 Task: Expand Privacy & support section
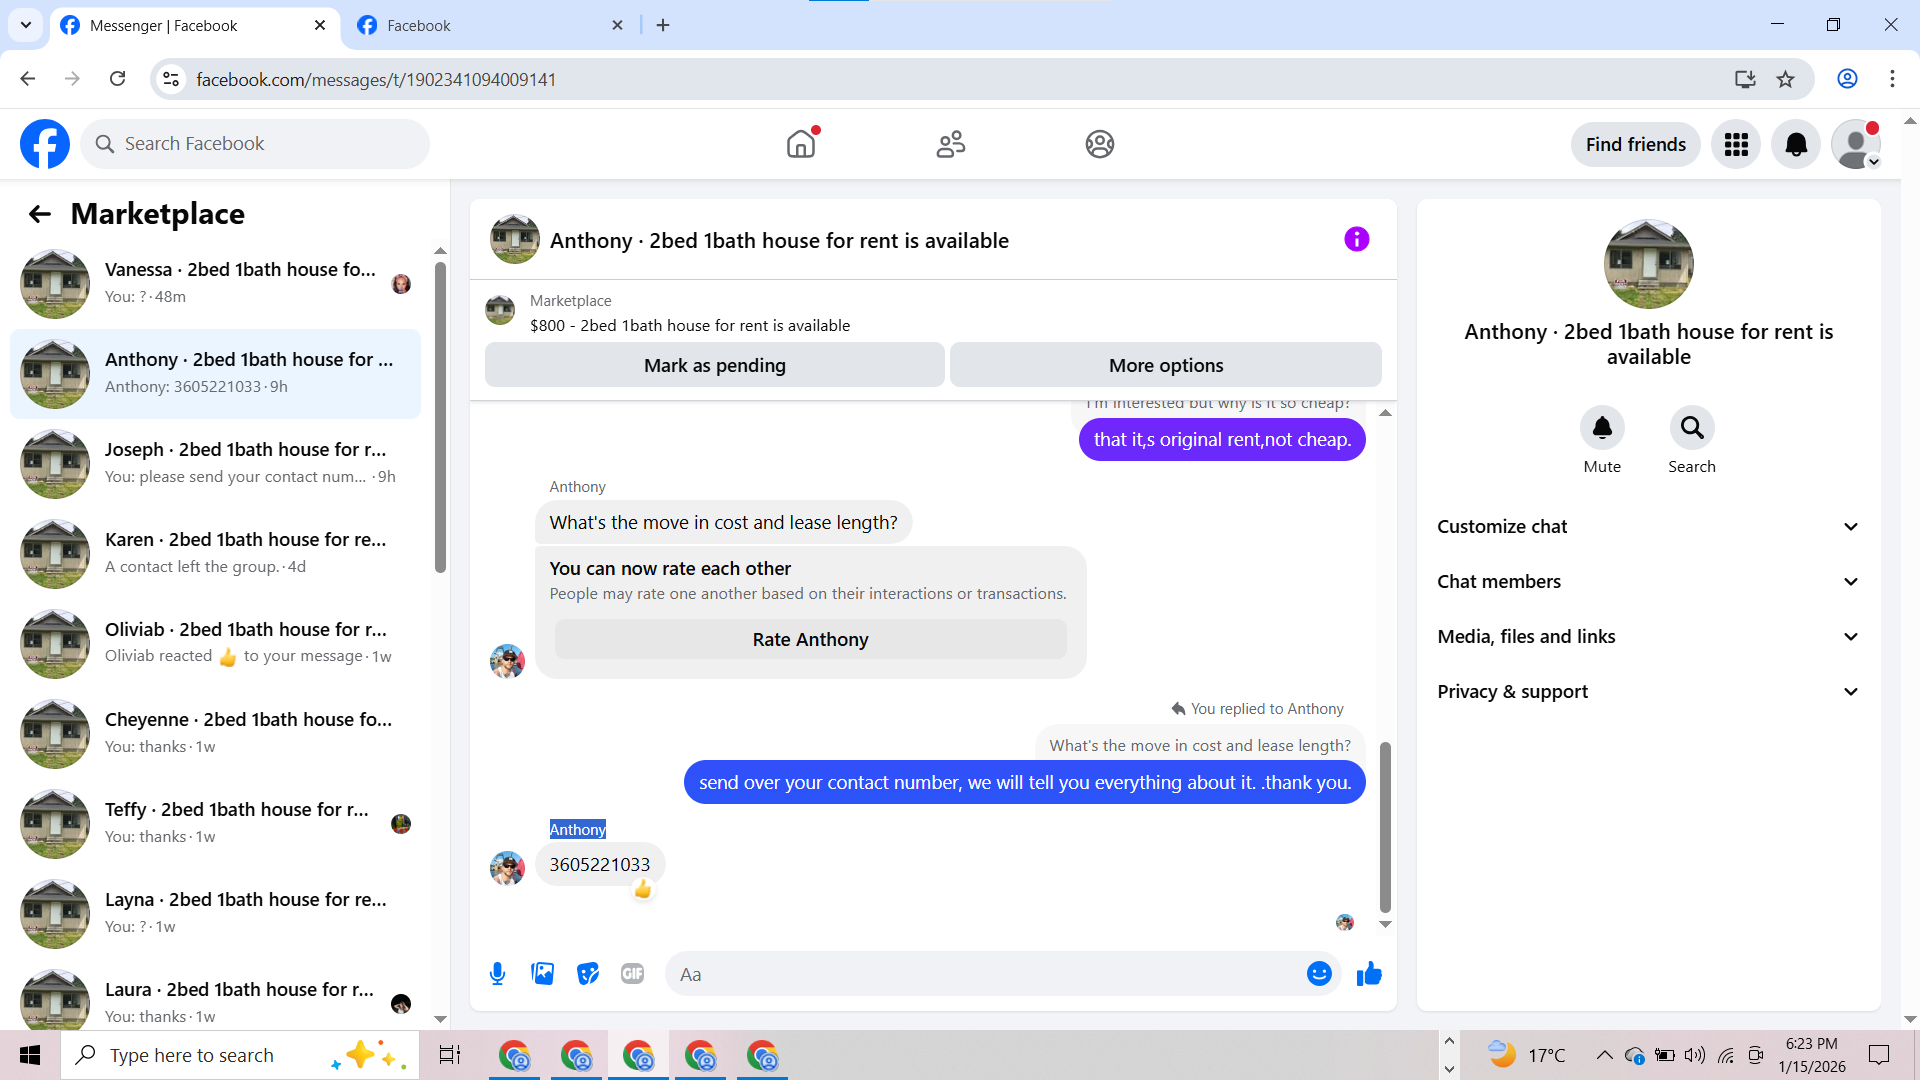[x=1648, y=692]
